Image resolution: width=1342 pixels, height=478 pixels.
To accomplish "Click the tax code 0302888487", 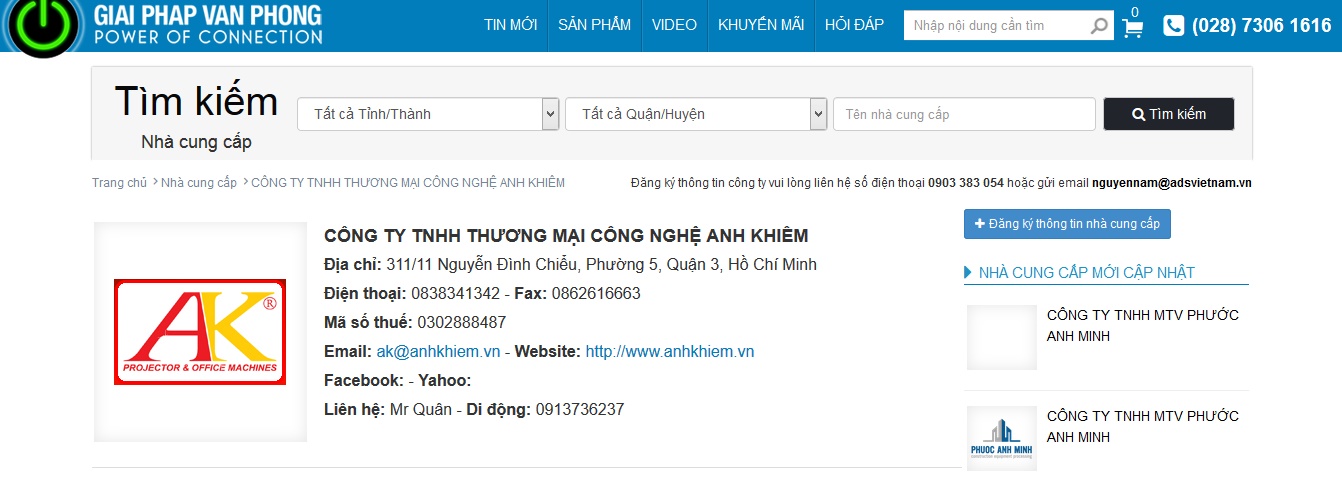I will click(462, 323).
